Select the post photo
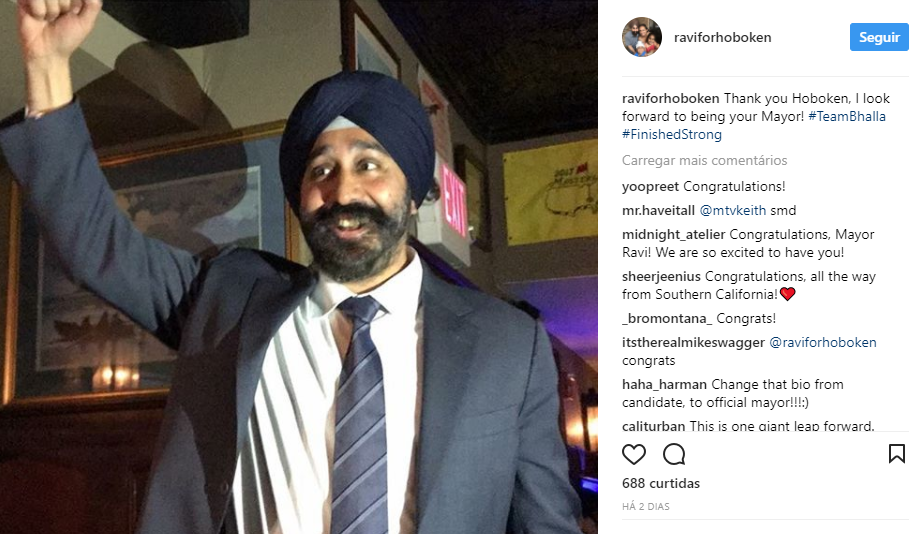Viewport: 916px width, 534px height. click(299, 267)
